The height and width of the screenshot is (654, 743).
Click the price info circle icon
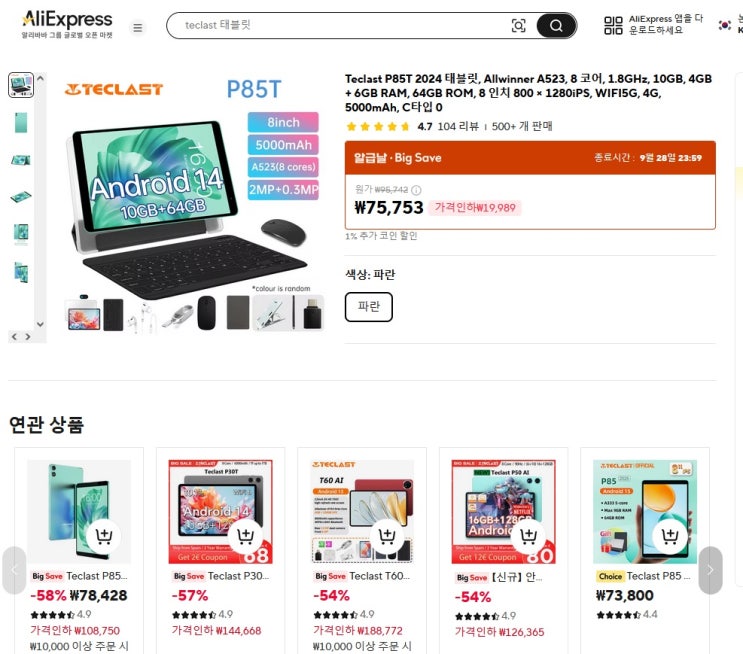tap(416, 190)
